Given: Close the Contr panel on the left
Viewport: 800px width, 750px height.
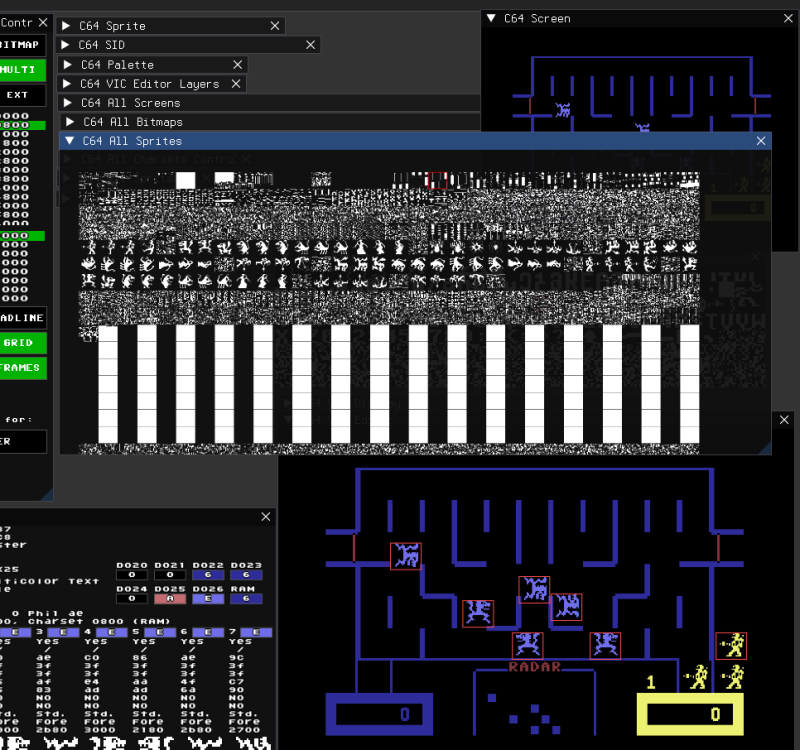Looking at the screenshot, I should pos(43,22).
